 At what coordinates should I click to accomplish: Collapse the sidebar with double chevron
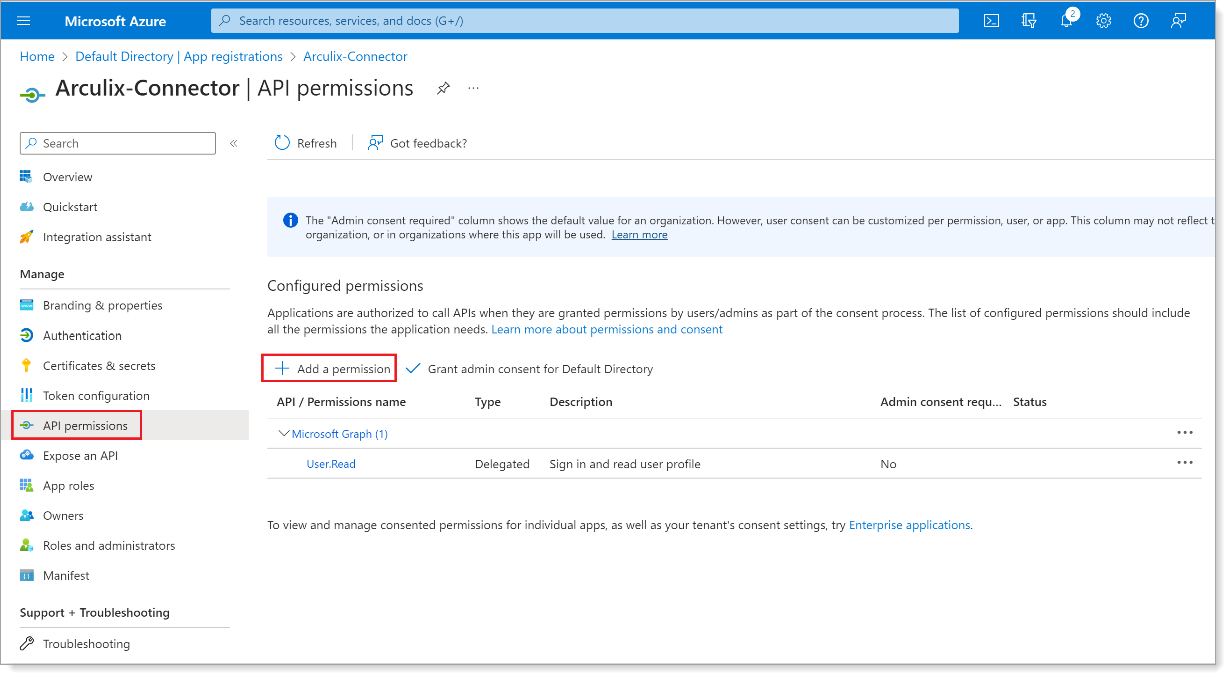[234, 144]
